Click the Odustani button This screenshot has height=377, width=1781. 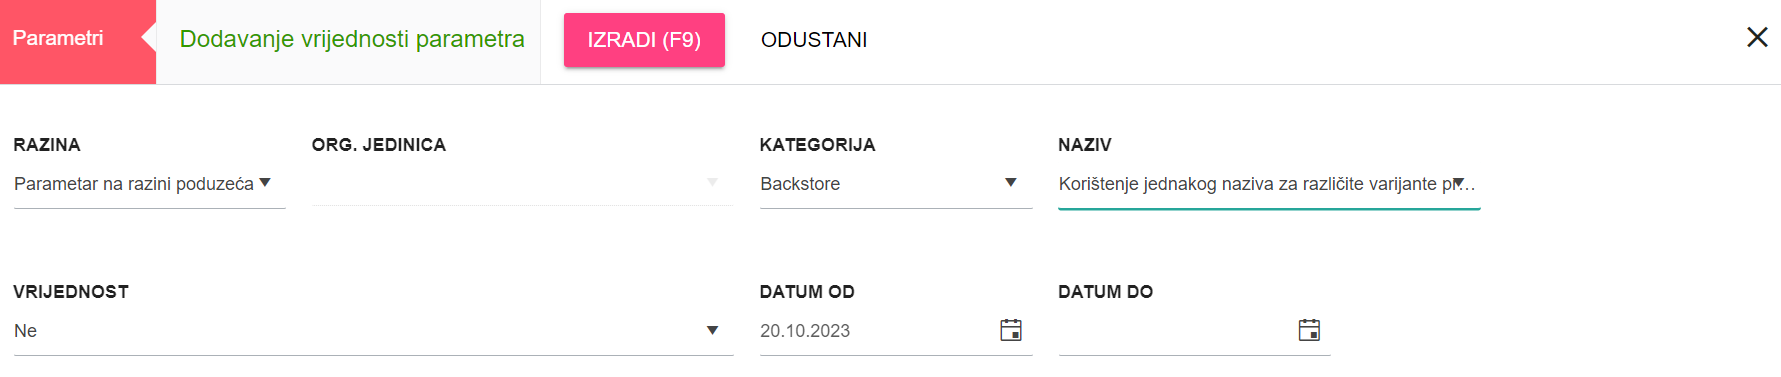point(814,40)
